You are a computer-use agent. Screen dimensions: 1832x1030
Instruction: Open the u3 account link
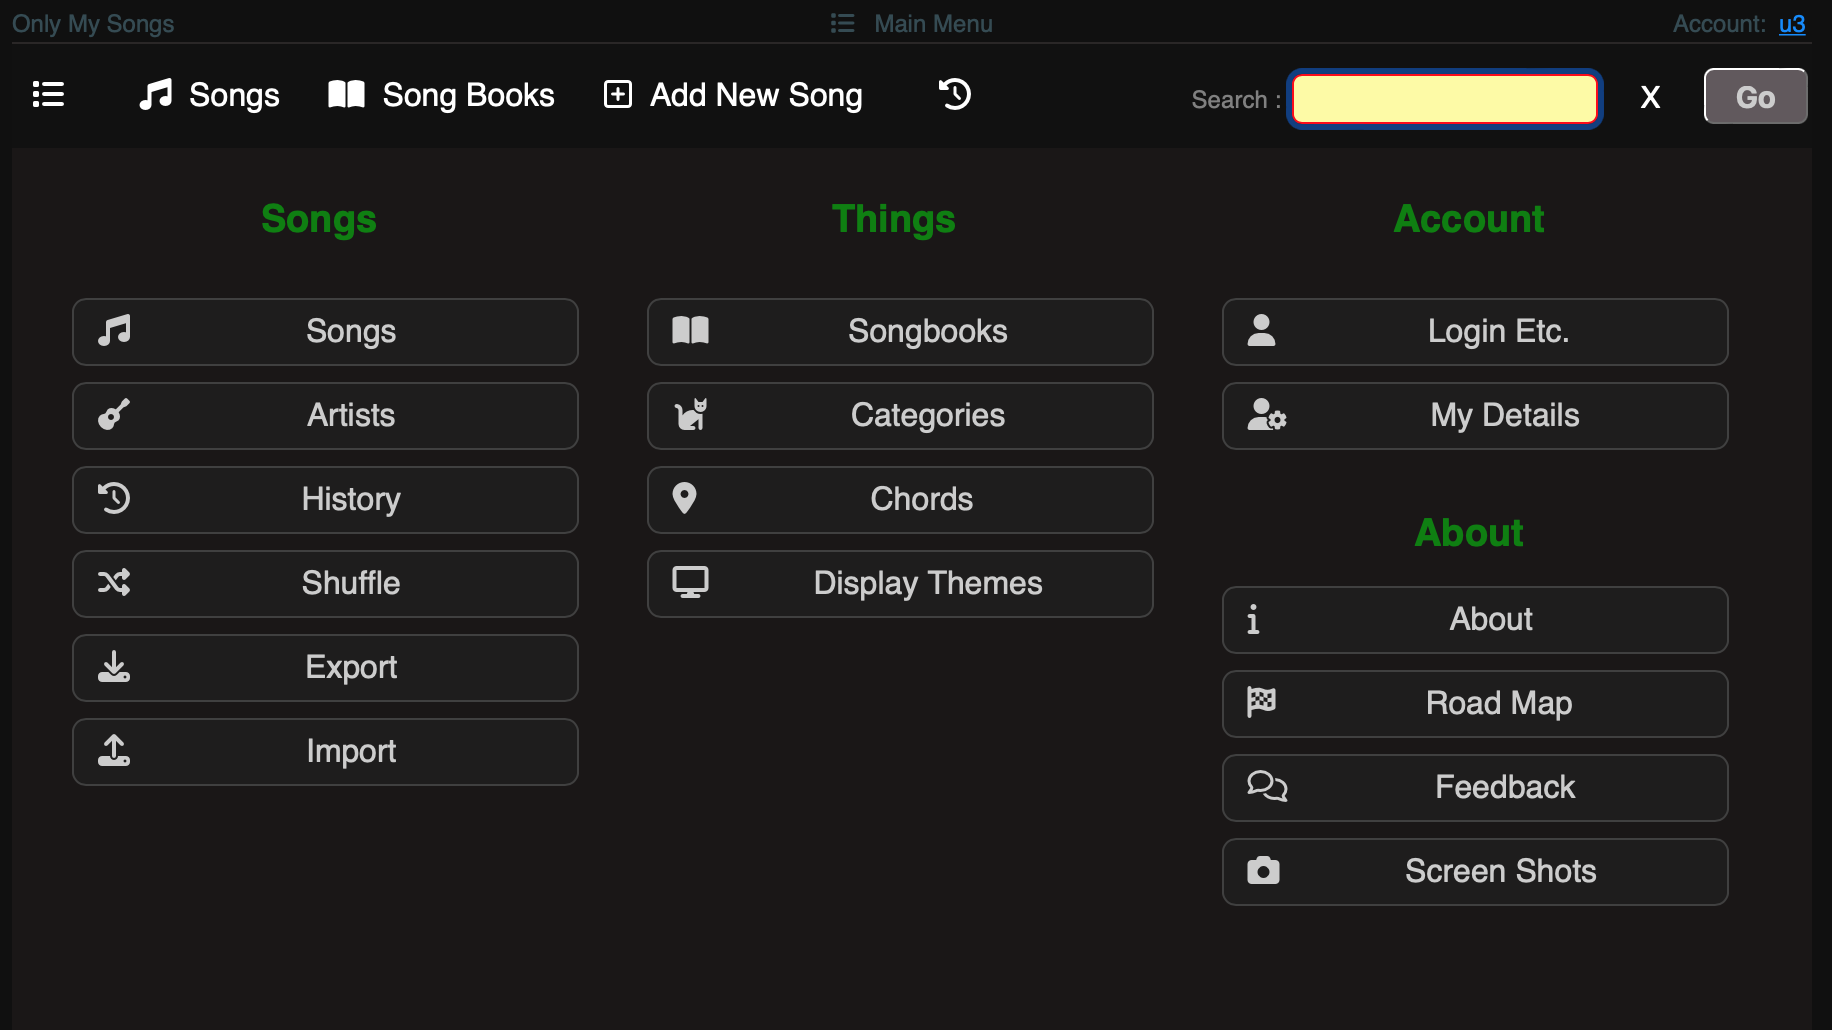(x=1791, y=24)
